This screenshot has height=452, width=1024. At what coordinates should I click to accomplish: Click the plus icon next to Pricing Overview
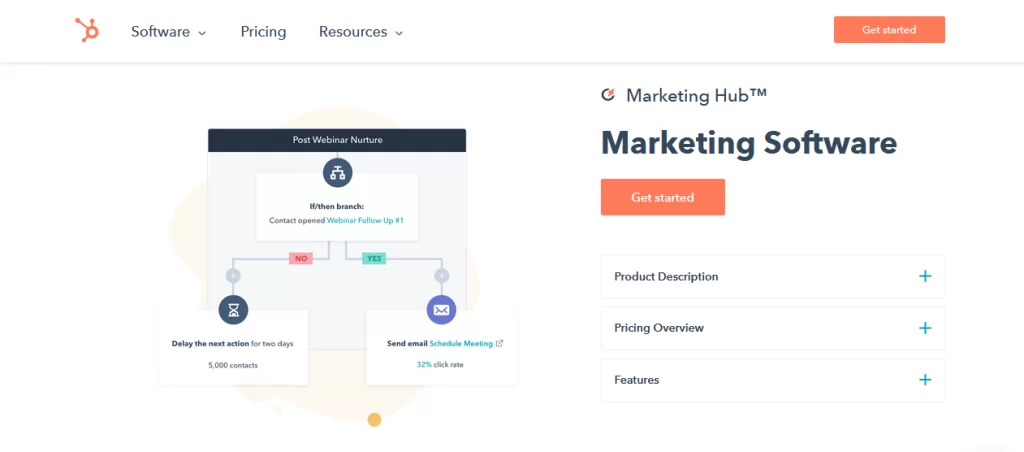925,328
